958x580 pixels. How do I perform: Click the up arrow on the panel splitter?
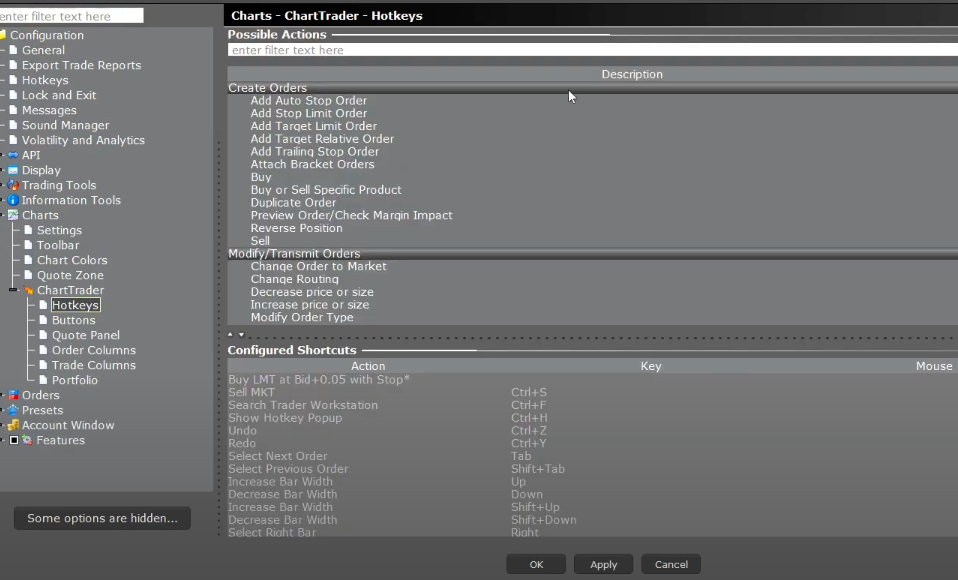[230, 334]
